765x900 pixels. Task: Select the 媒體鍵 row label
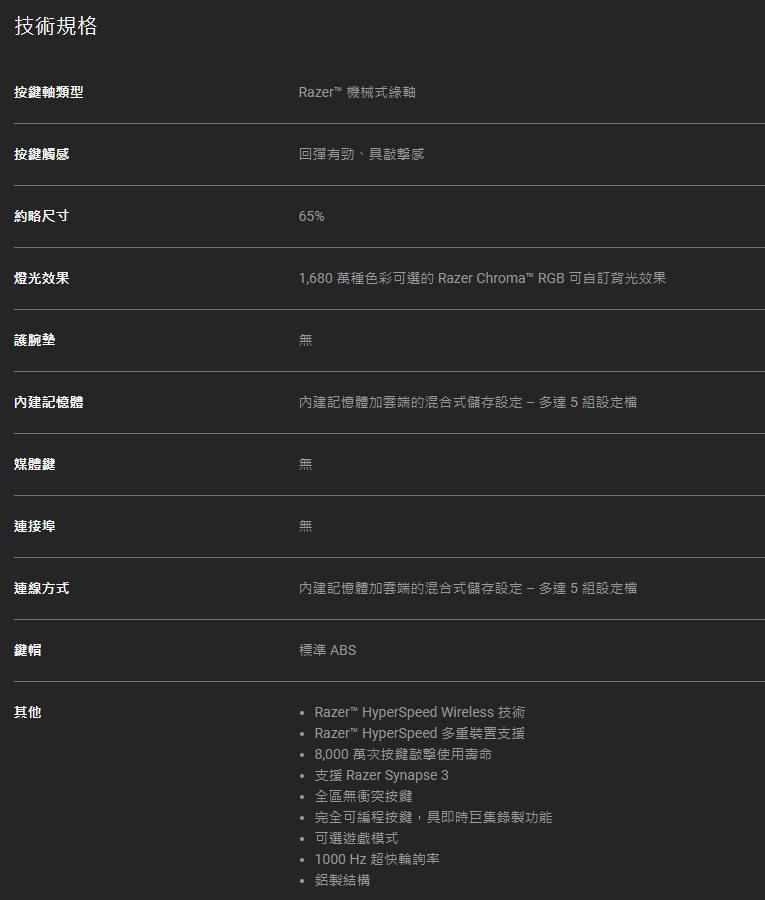click(34, 464)
